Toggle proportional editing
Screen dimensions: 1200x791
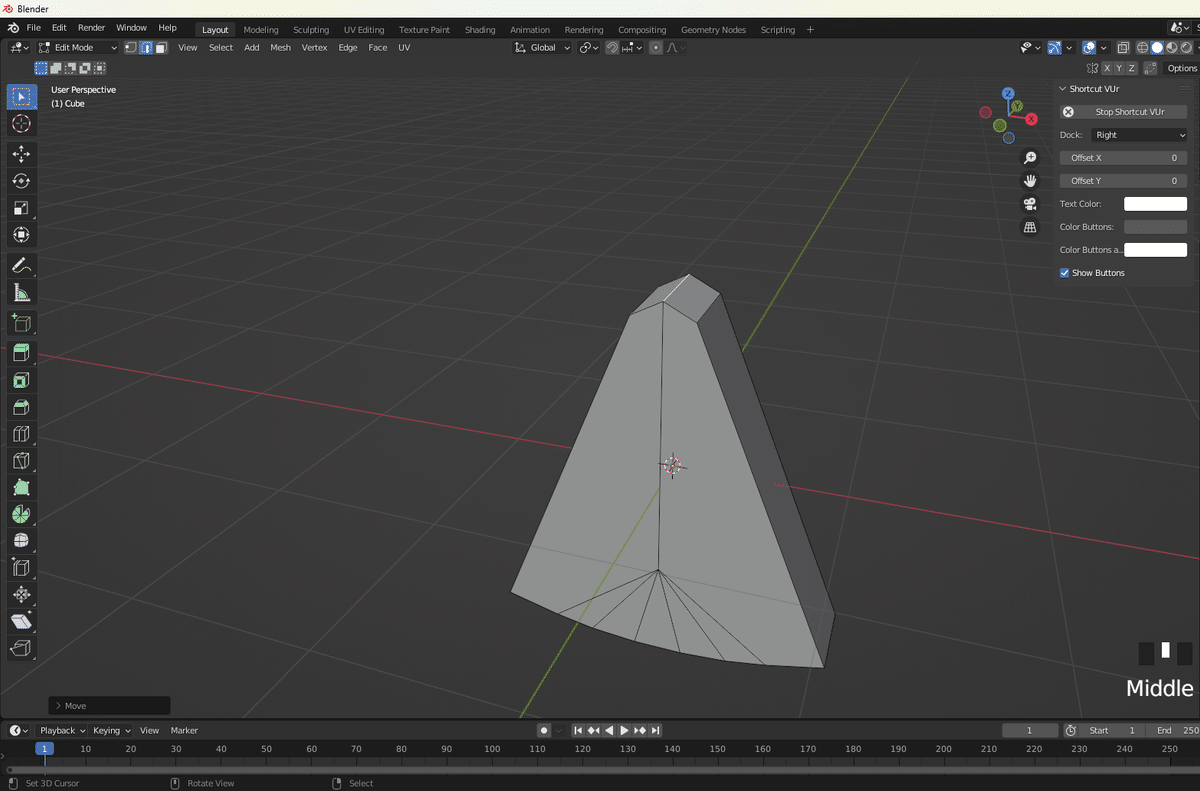[x=656, y=48]
